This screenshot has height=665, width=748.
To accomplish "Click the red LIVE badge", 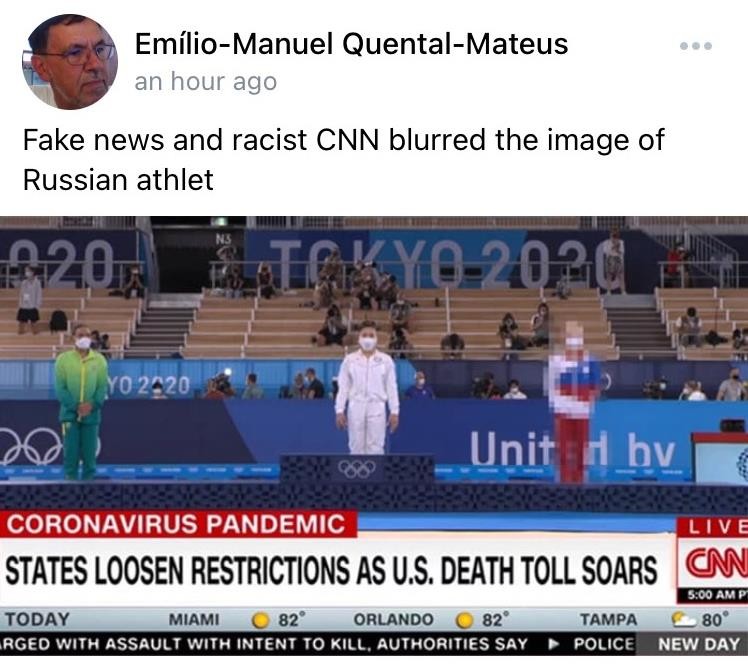I will (714, 527).
